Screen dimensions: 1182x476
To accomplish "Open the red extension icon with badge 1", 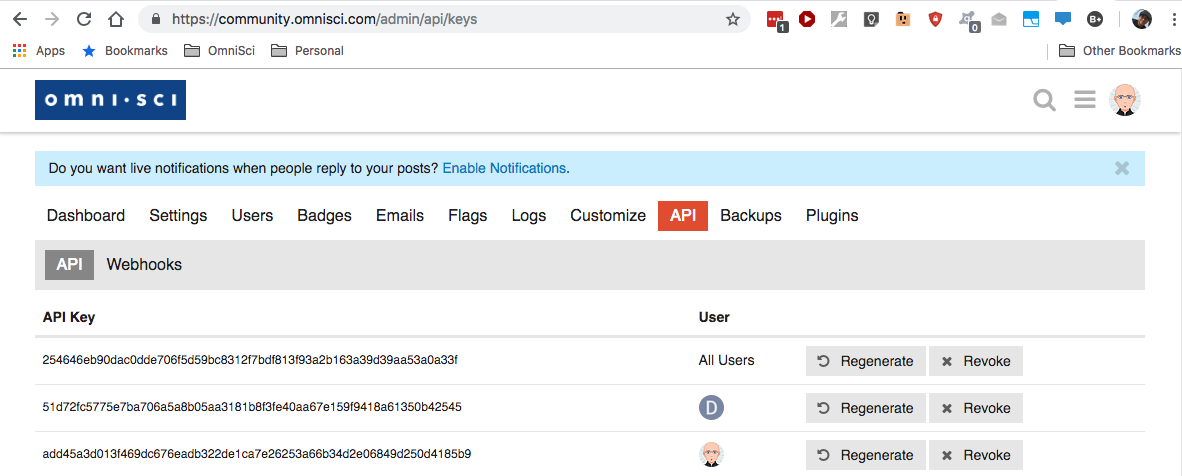I will 776,20.
